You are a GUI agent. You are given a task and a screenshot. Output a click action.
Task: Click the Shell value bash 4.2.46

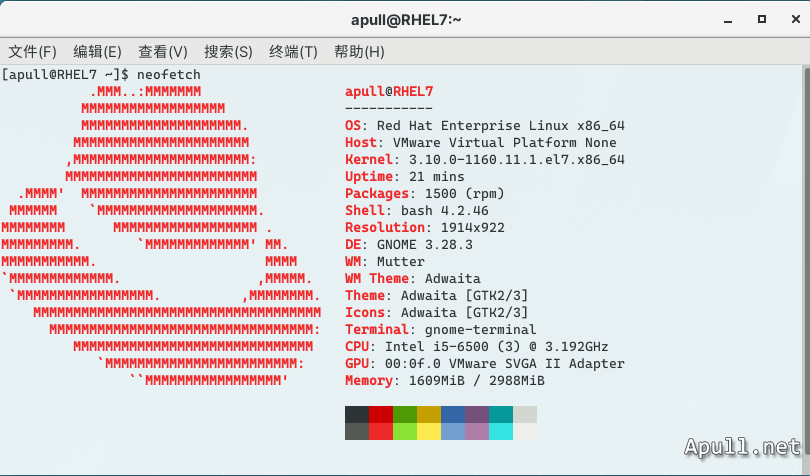(445, 211)
